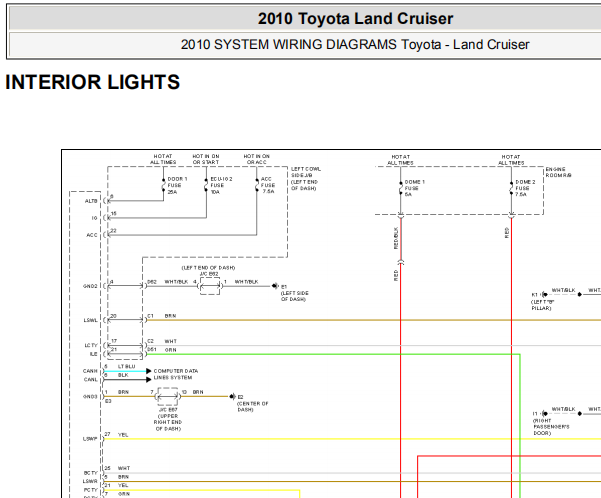Click the "D52 WHT/BLK" wire label
Viewport: 601px width, 498px height.
point(167,282)
